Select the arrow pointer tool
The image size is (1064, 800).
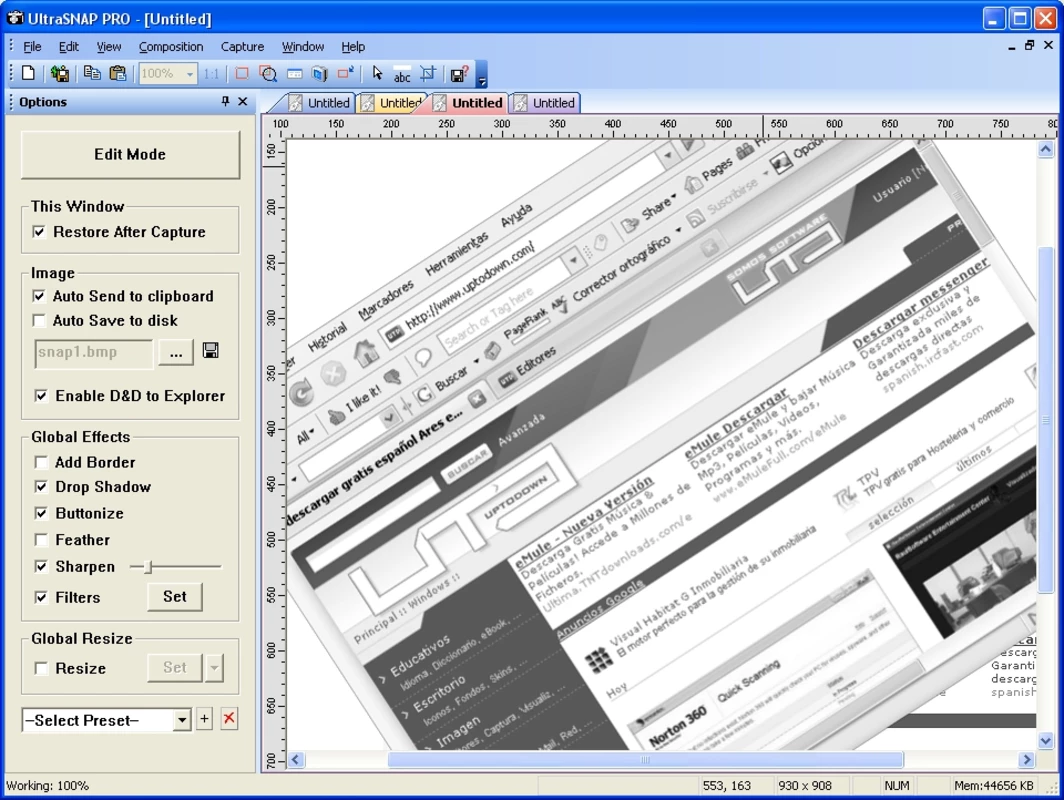click(x=377, y=73)
